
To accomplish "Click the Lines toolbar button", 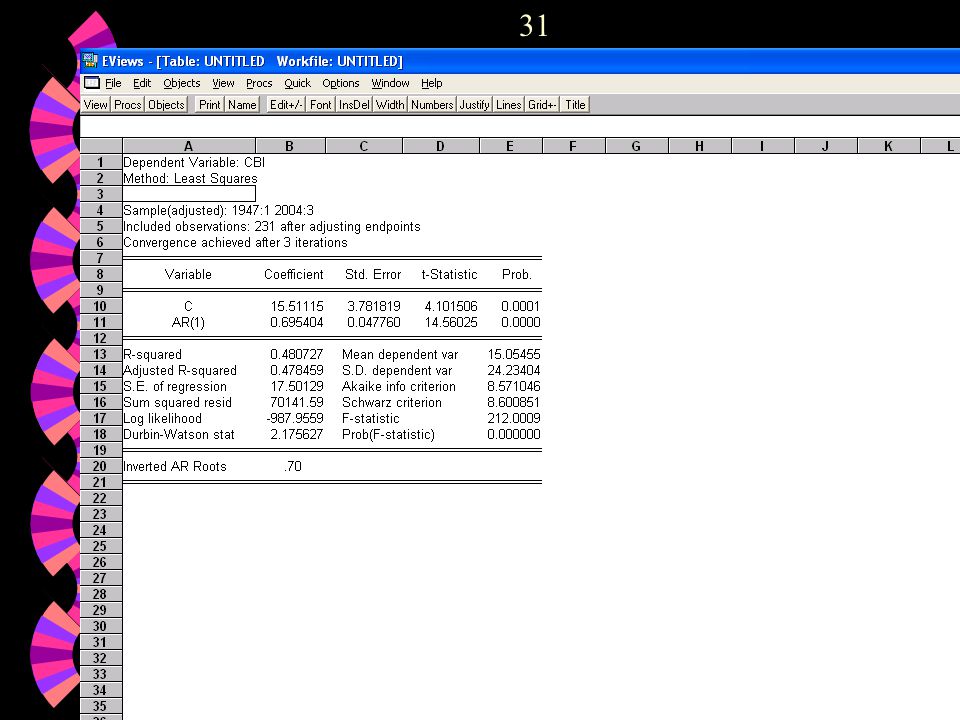I will (508, 105).
